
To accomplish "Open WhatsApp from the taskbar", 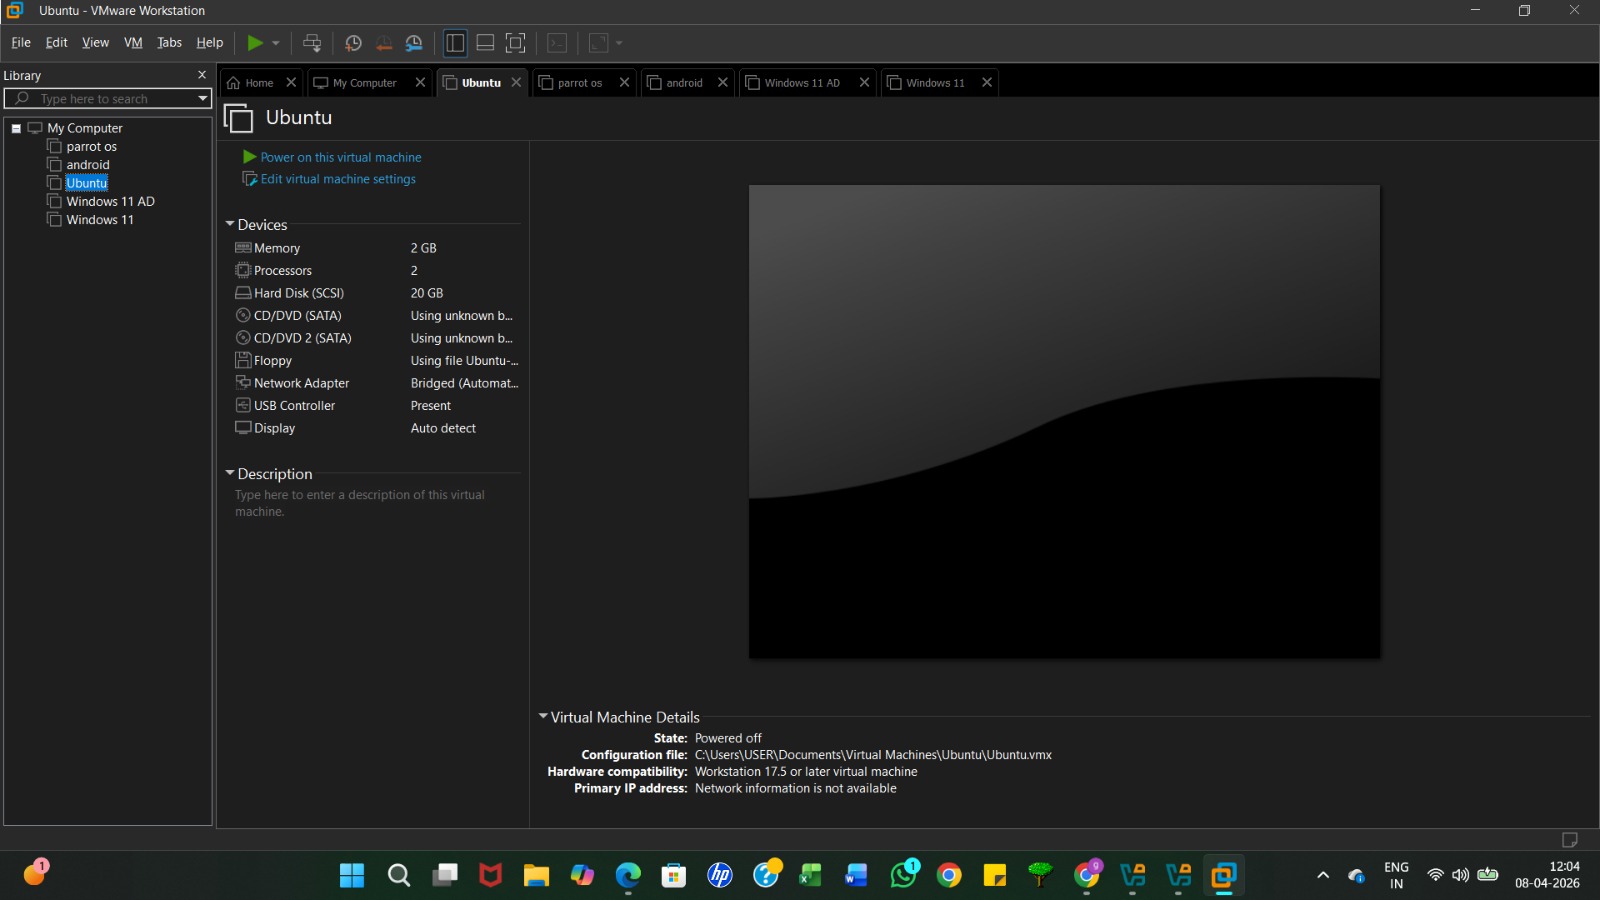I will [904, 876].
